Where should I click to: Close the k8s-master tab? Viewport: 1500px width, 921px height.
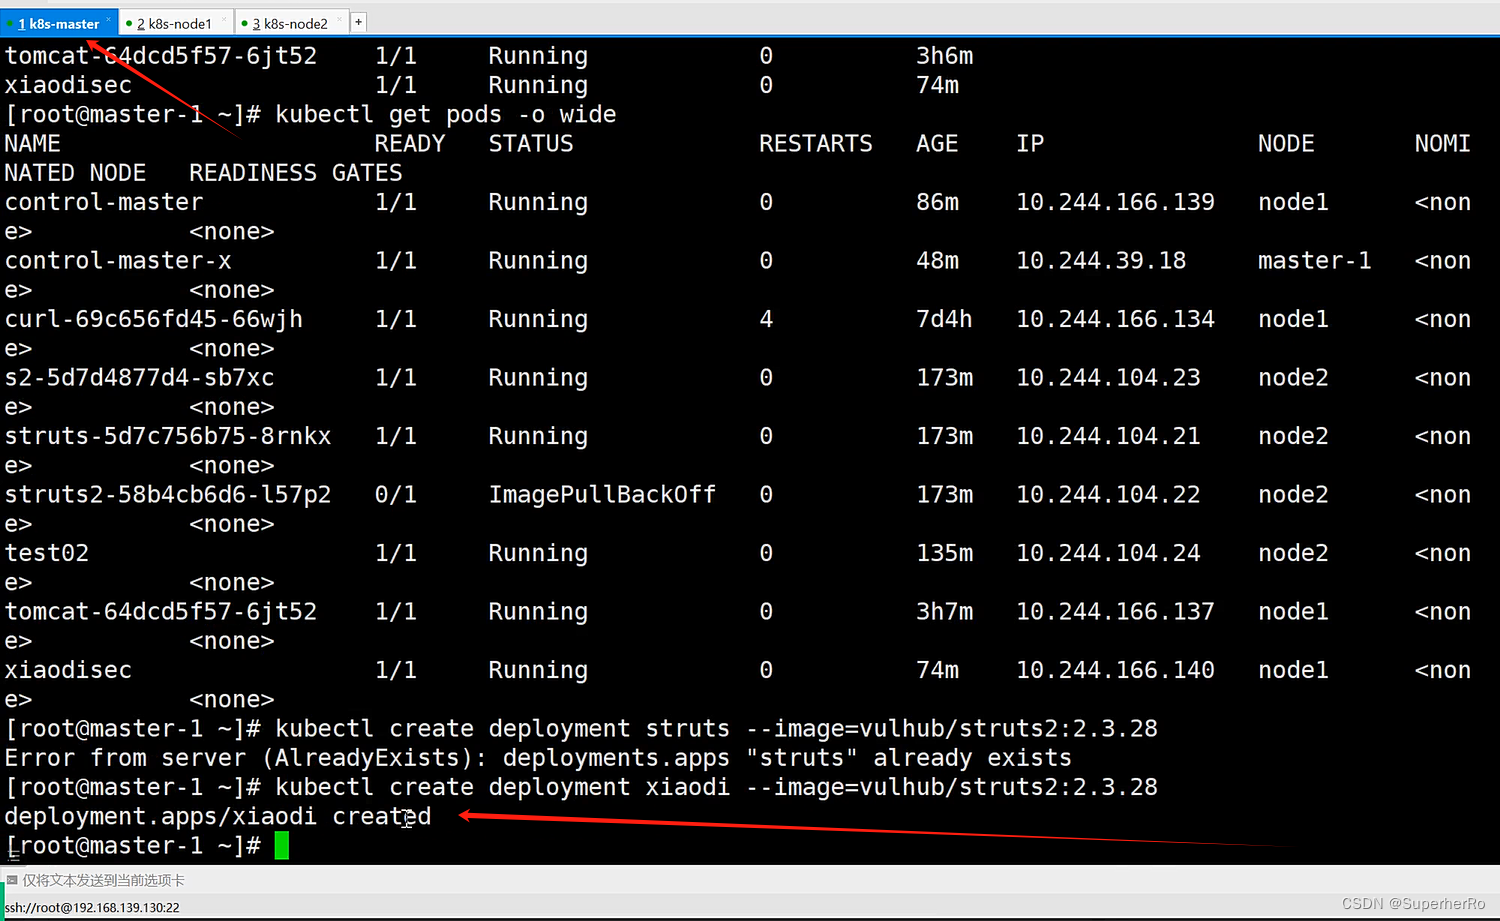pyautogui.click(x=108, y=20)
